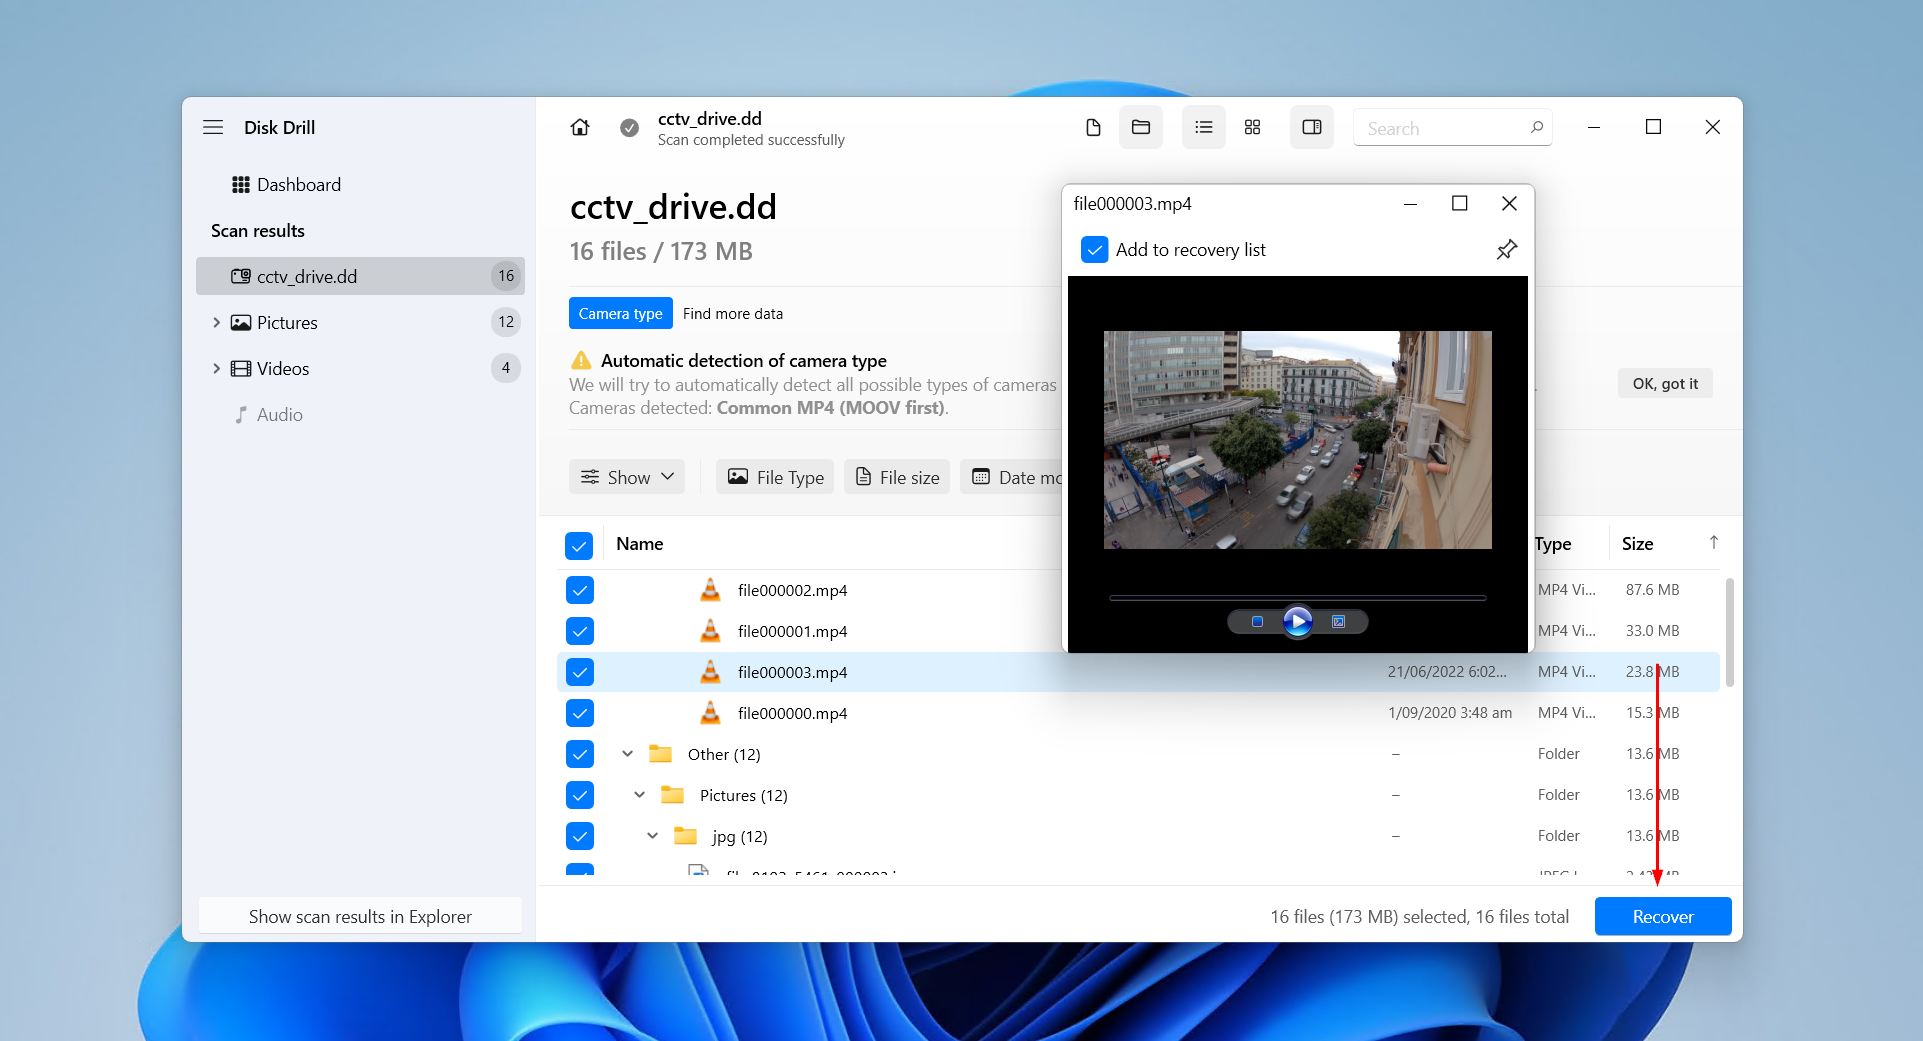This screenshot has height=1041, width=1923.
Task: Select Pictures in the sidebar
Action: point(286,322)
